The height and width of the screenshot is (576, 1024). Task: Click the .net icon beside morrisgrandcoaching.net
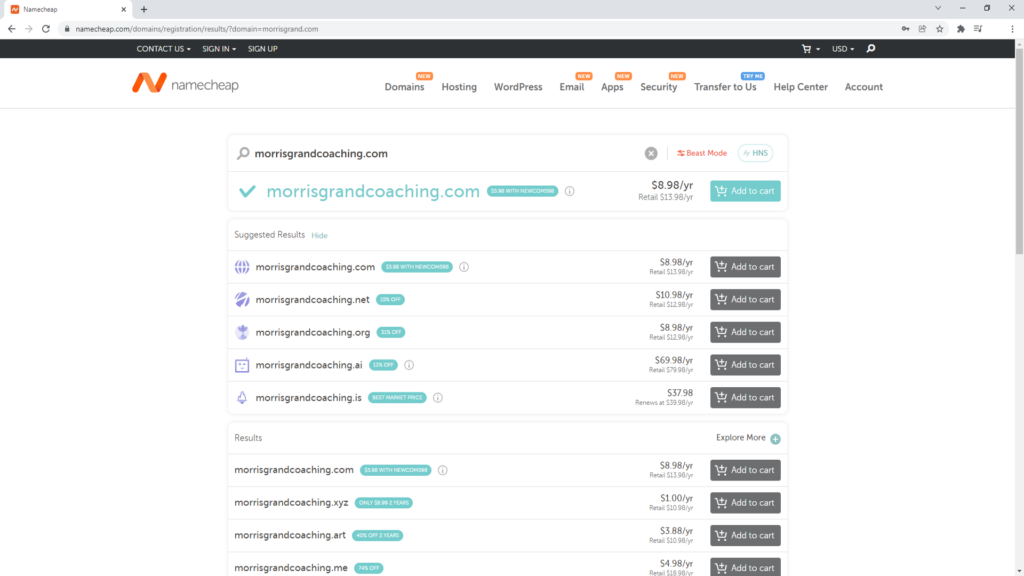coord(242,300)
